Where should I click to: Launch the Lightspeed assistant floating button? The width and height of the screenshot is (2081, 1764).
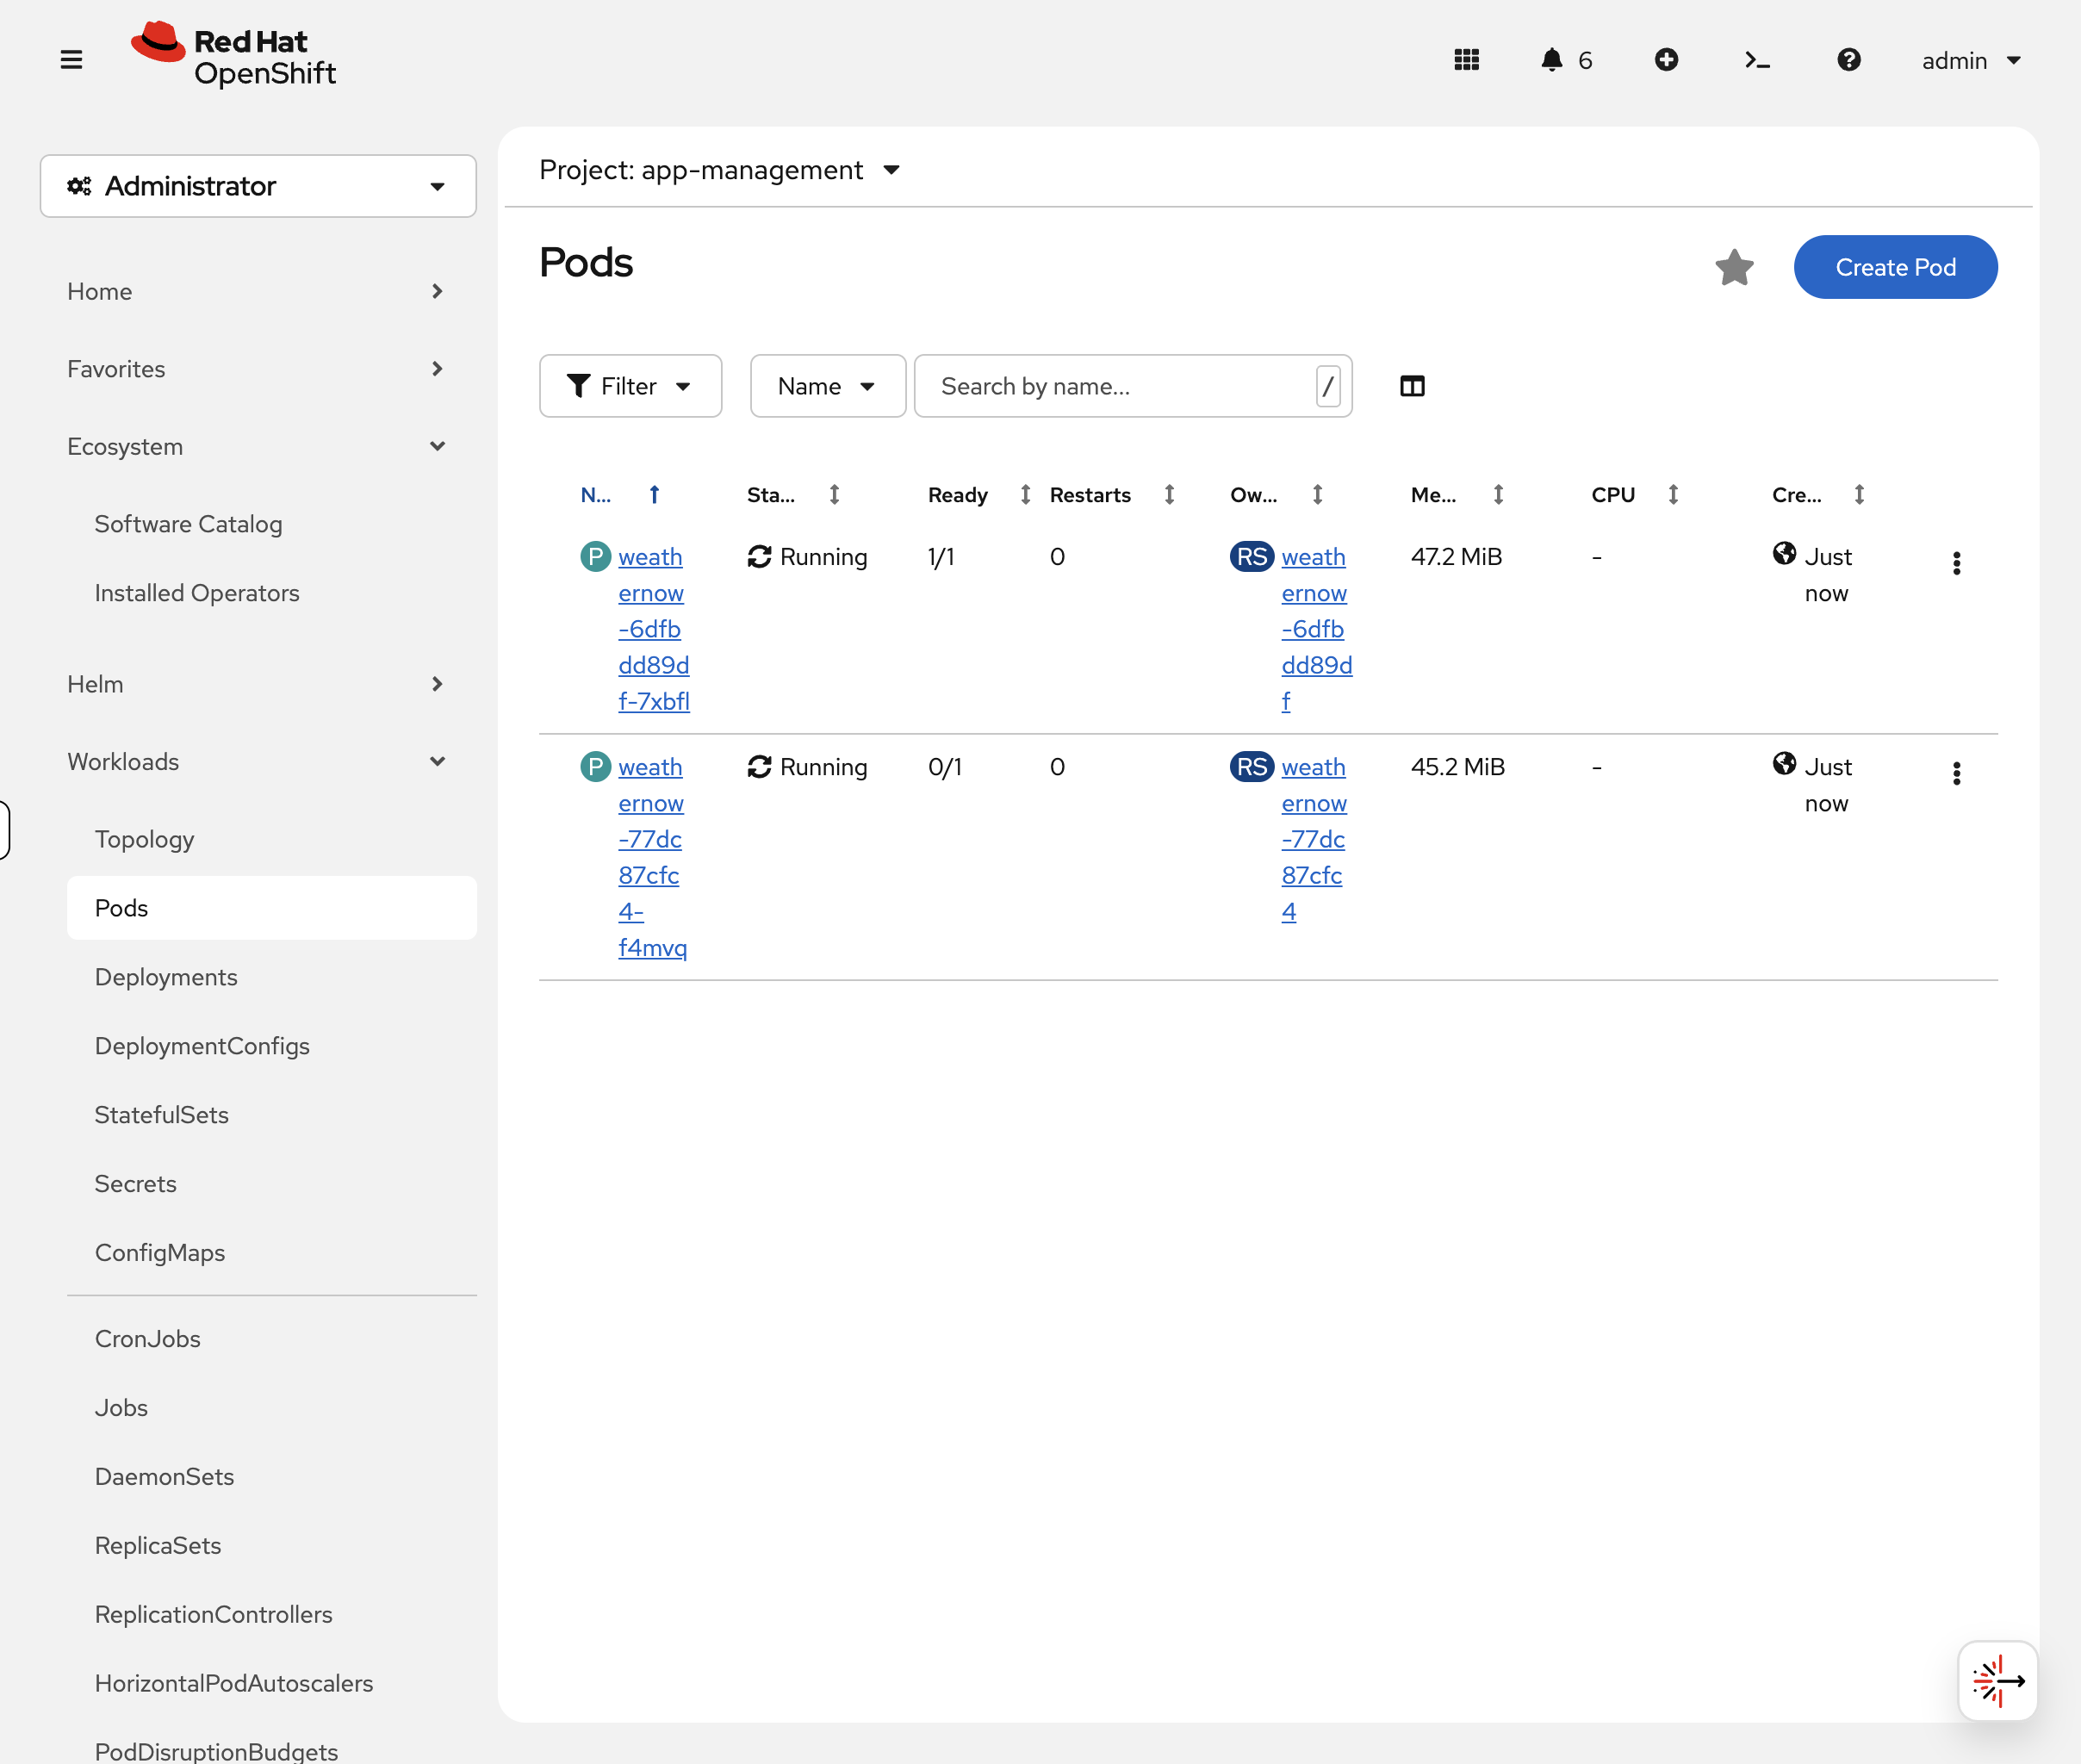[1997, 1681]
